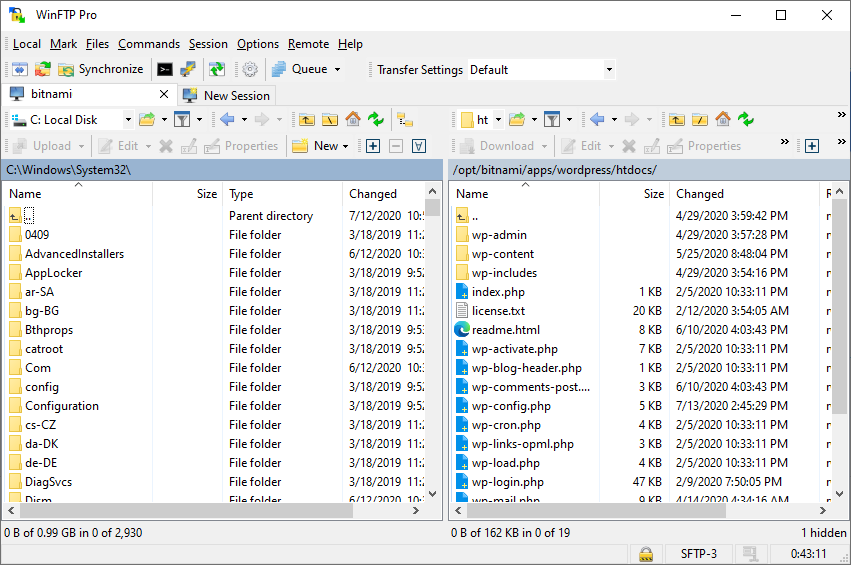Go to remote root directory icon
The height and width of the screenshot is (565, 851).
tap(700, 119)
